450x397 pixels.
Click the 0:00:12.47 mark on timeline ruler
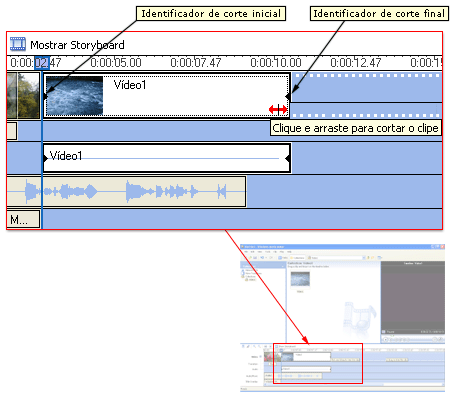click(x=356, y=63)
